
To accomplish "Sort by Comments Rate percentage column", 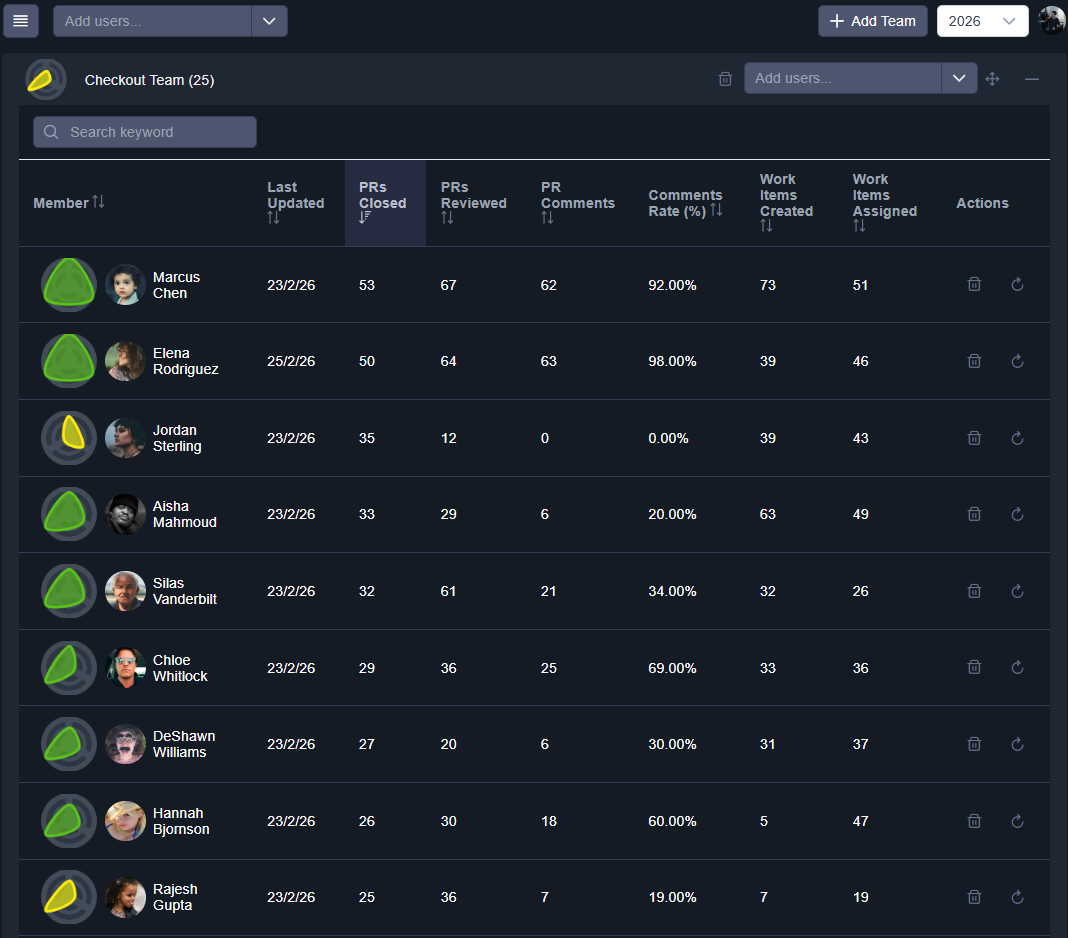I will click(x=685, y=203).
